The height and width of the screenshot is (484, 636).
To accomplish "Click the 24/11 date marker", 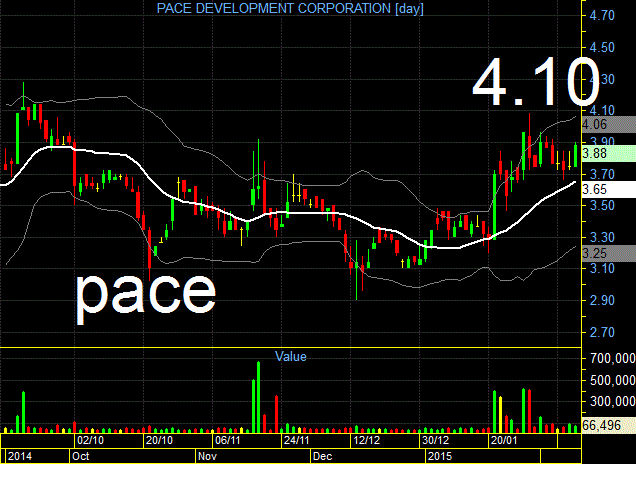I will (x=297, y=440).
